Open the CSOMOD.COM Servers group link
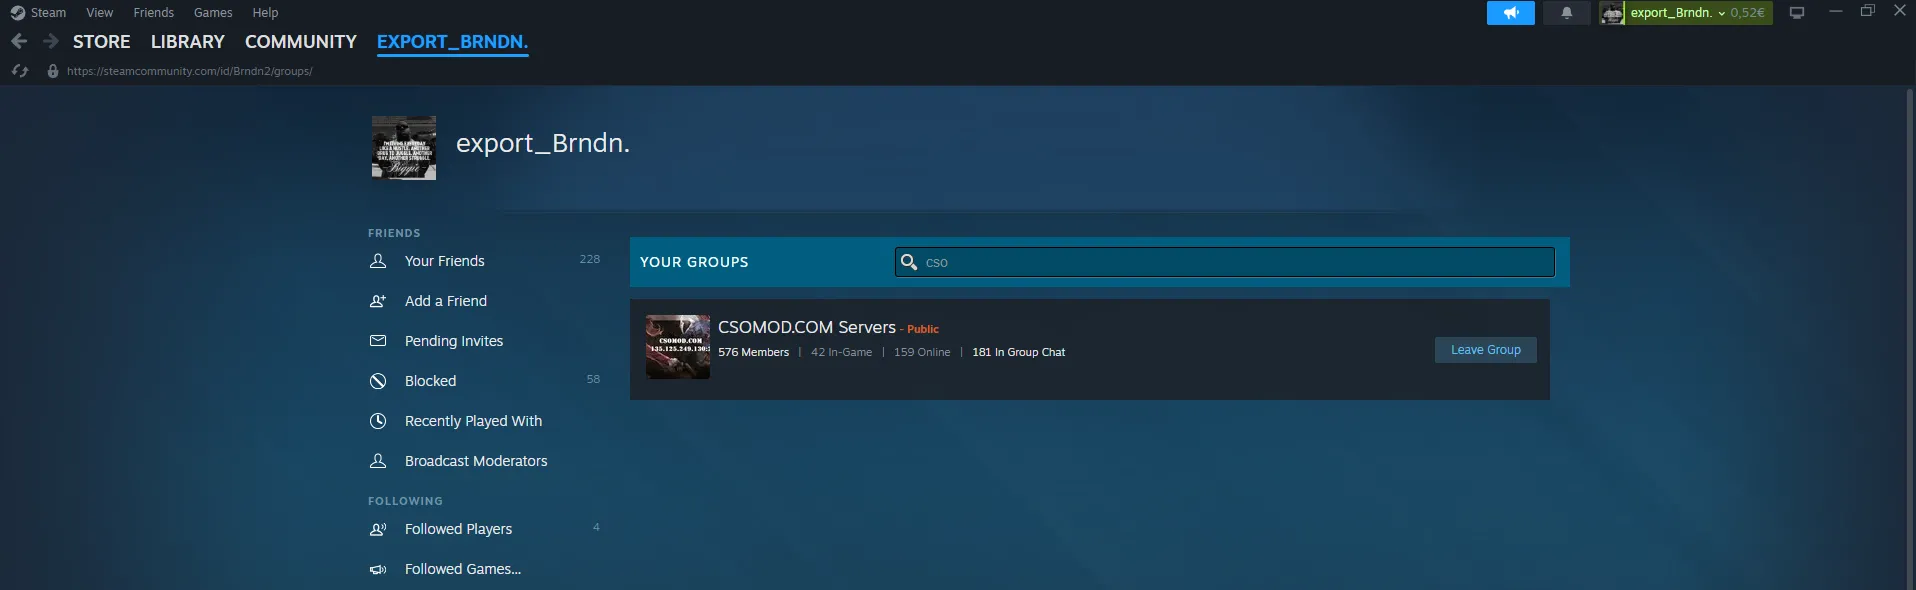 coord(806,327)
